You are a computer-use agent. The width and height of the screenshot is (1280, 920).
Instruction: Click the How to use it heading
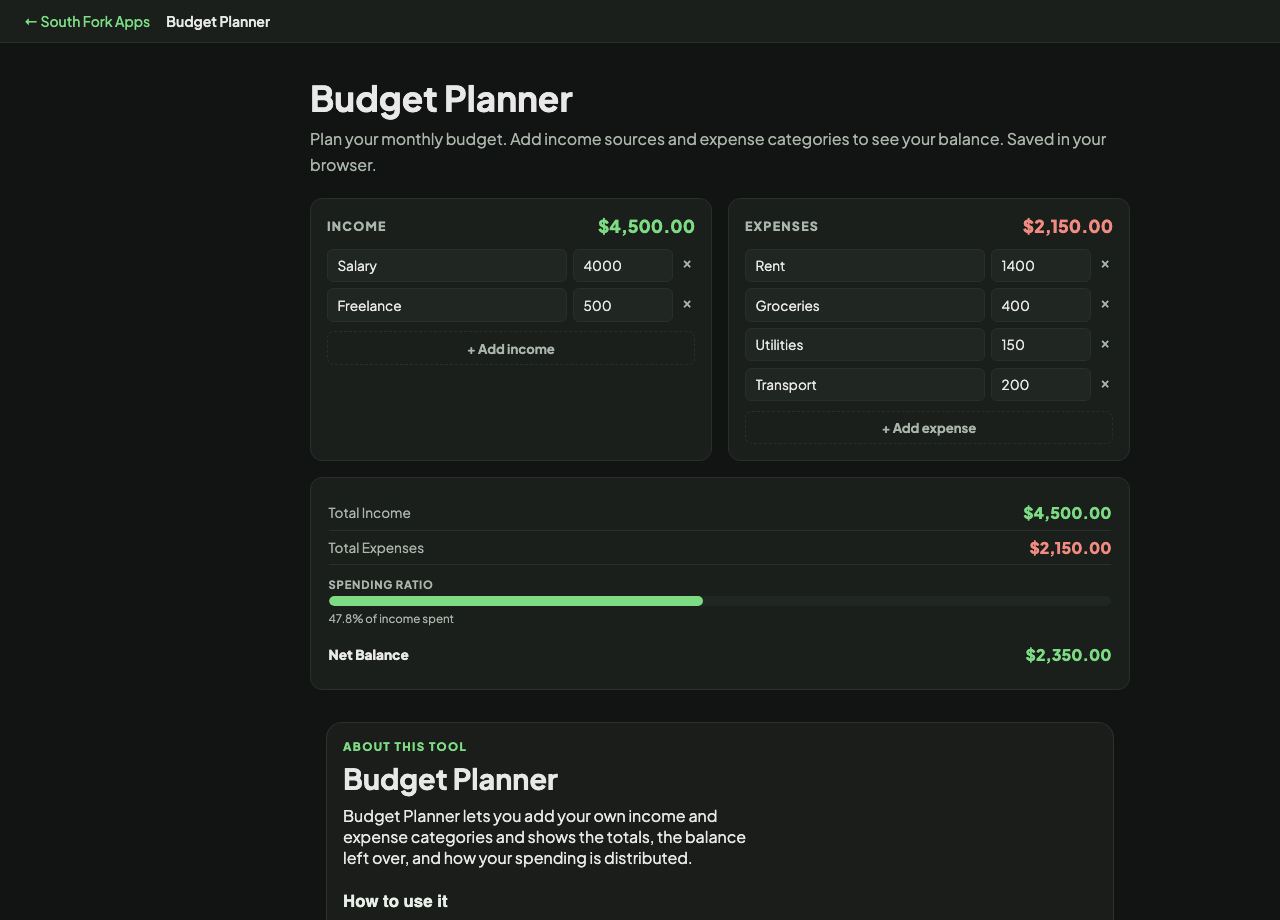[395, 901]
